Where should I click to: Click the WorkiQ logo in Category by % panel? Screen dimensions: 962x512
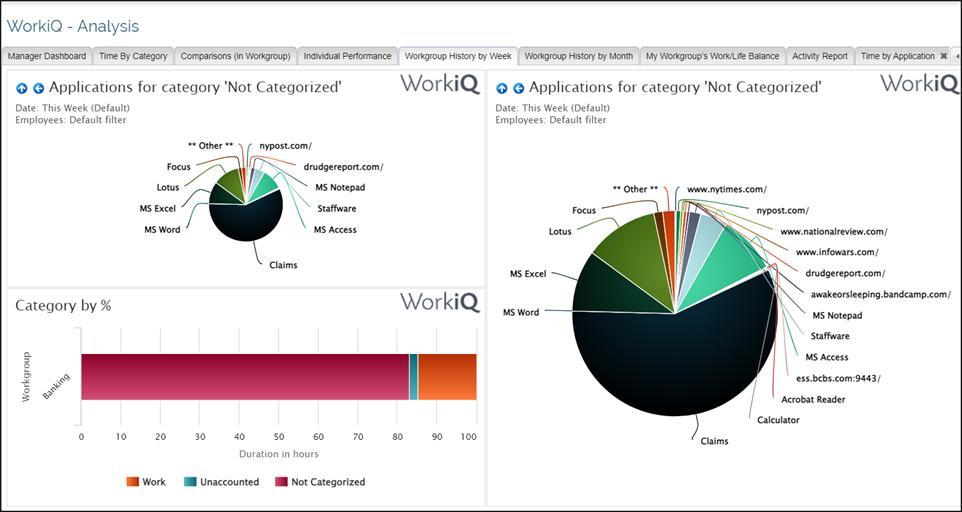(x=440, y=302)
